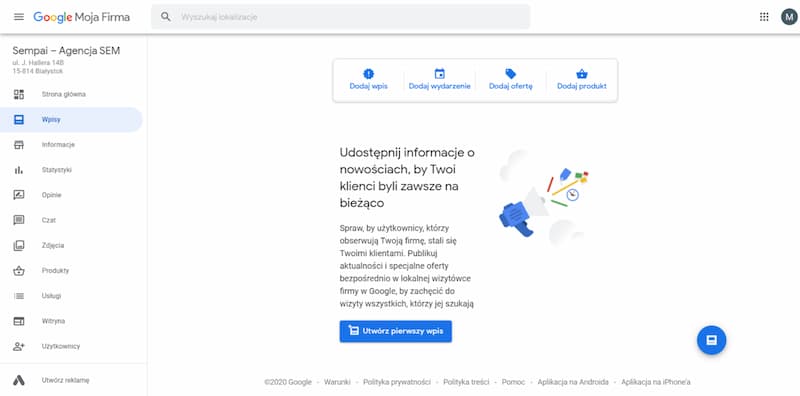This screenshot has width=800, height=396.
Task: Open the account avatar M
Action: pyautogui.click(x=789, y=17)
